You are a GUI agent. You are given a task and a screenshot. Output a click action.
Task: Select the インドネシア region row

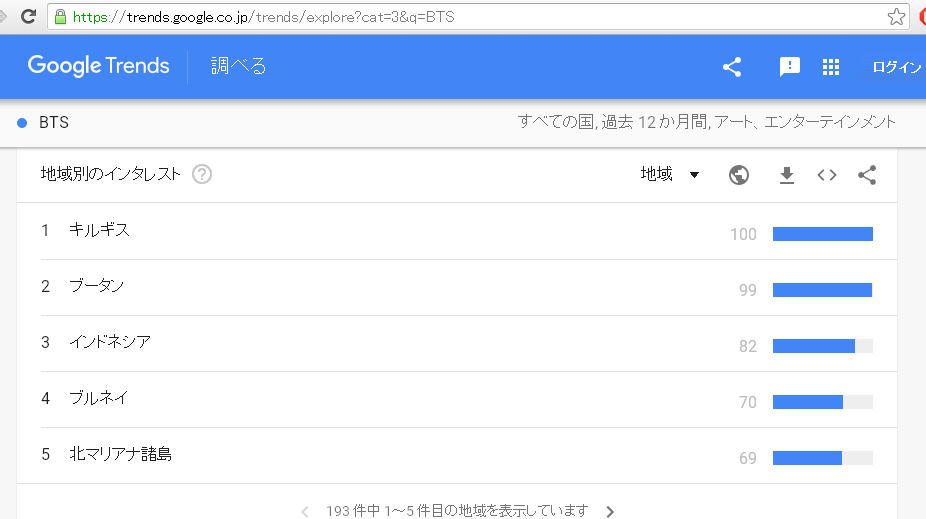tap(110, 343)
